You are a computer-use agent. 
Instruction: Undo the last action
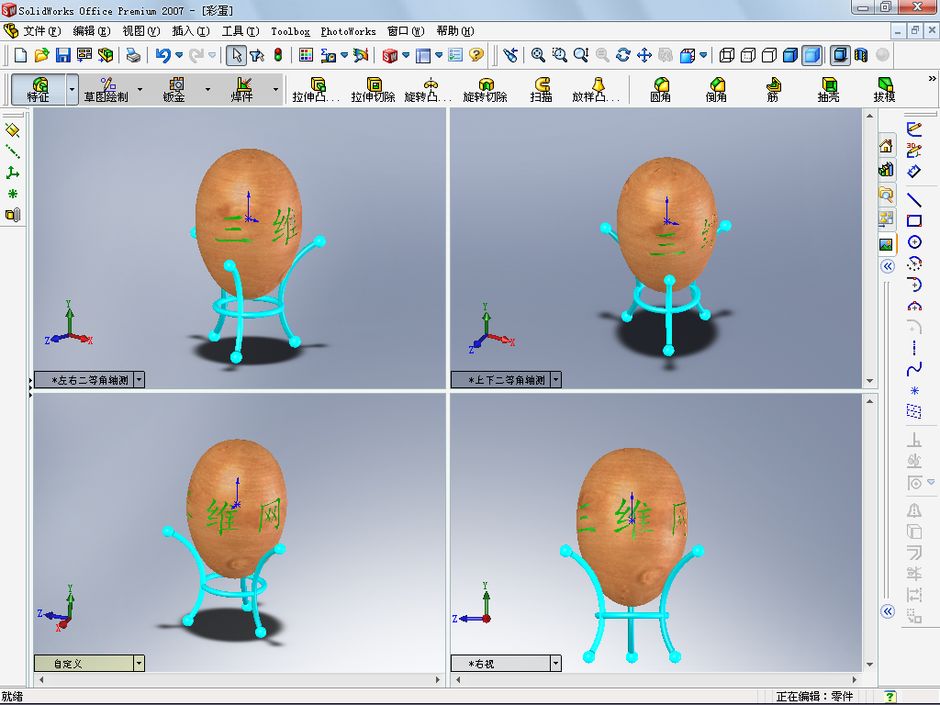point(162,55)
